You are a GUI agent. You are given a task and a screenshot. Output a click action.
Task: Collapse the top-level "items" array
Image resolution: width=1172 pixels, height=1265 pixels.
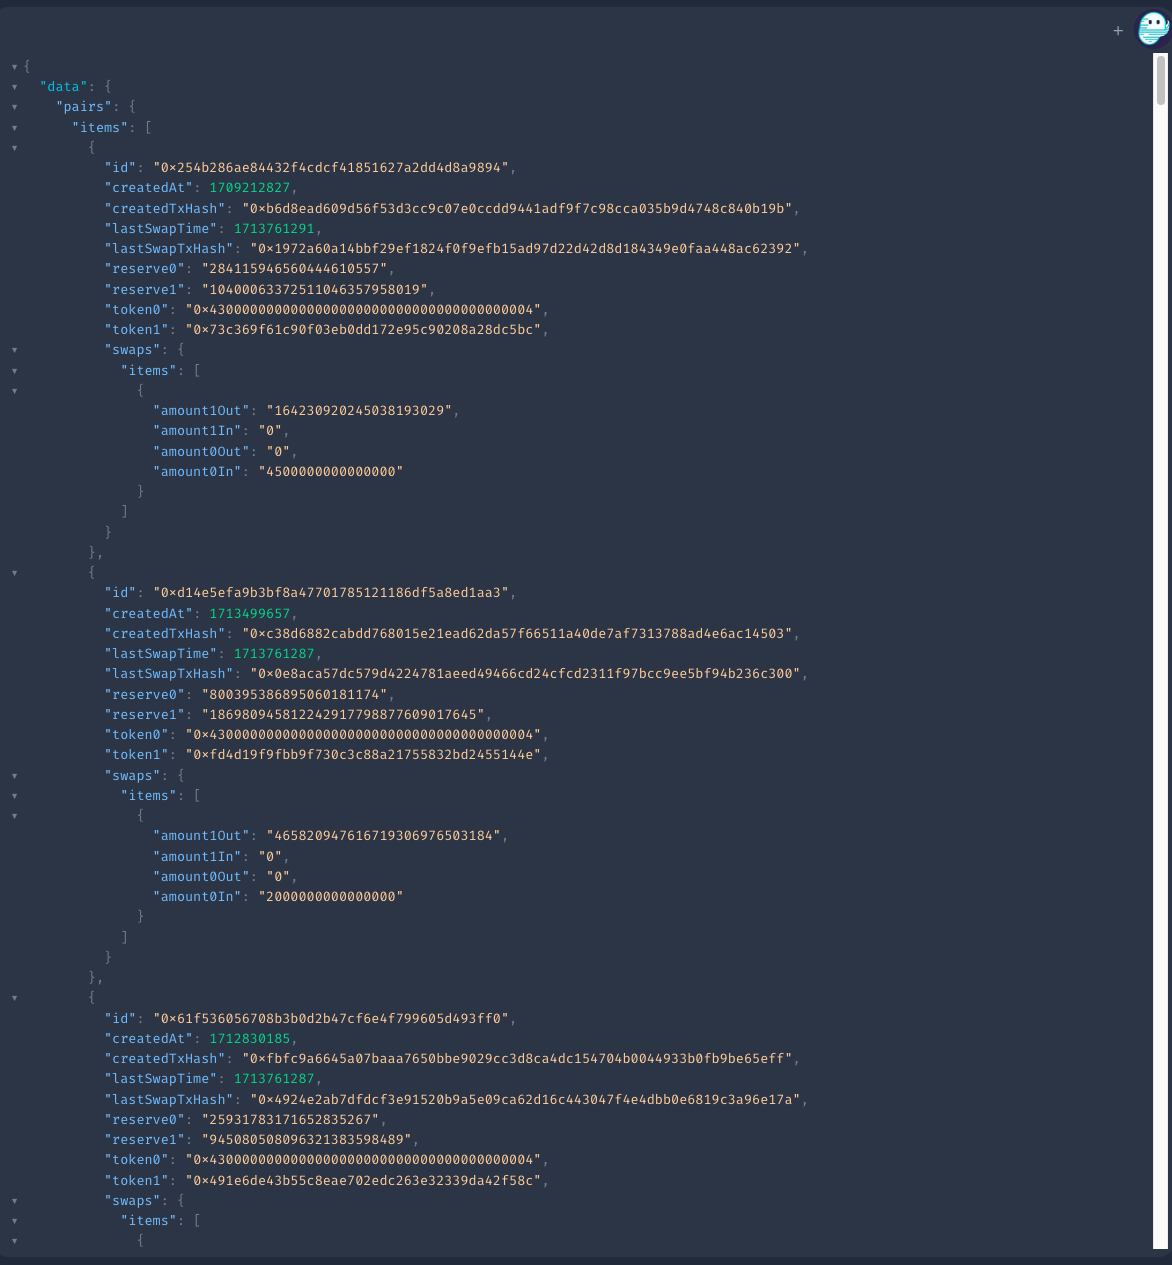point(14,127)
